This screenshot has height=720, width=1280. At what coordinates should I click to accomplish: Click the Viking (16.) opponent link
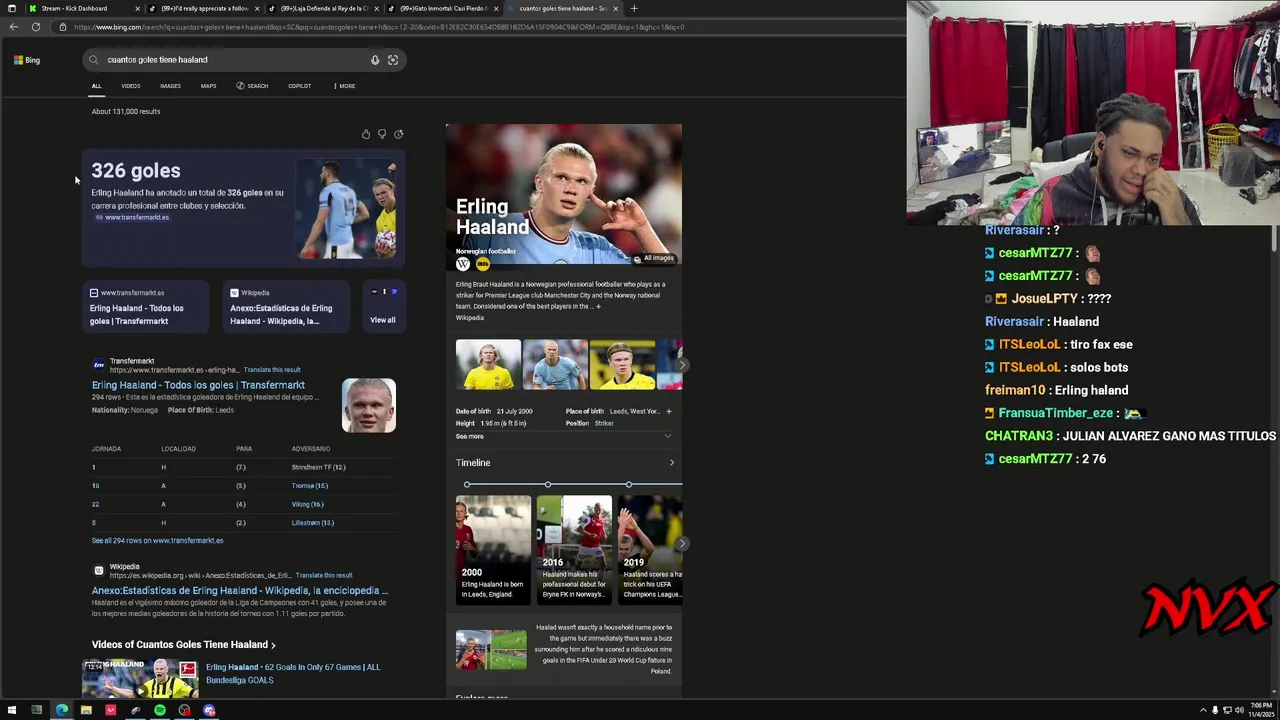307,504
